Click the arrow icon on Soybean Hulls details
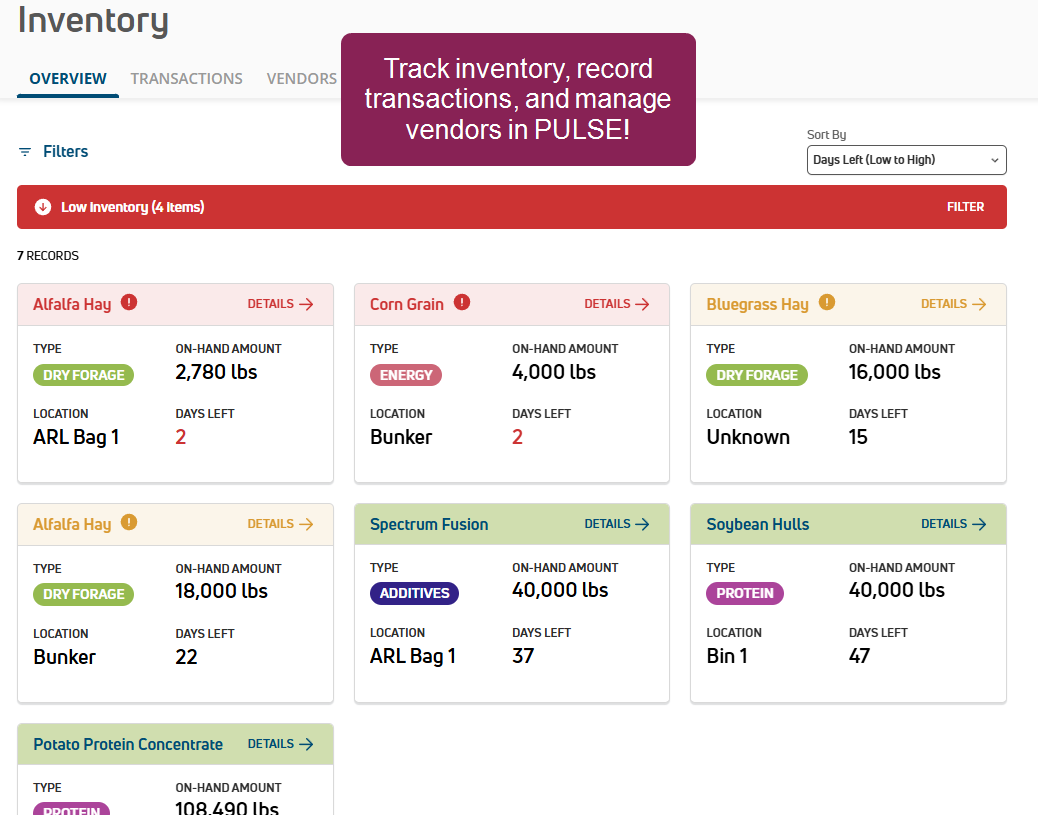This screenshot has height=815, width=1038. point(979,524)
